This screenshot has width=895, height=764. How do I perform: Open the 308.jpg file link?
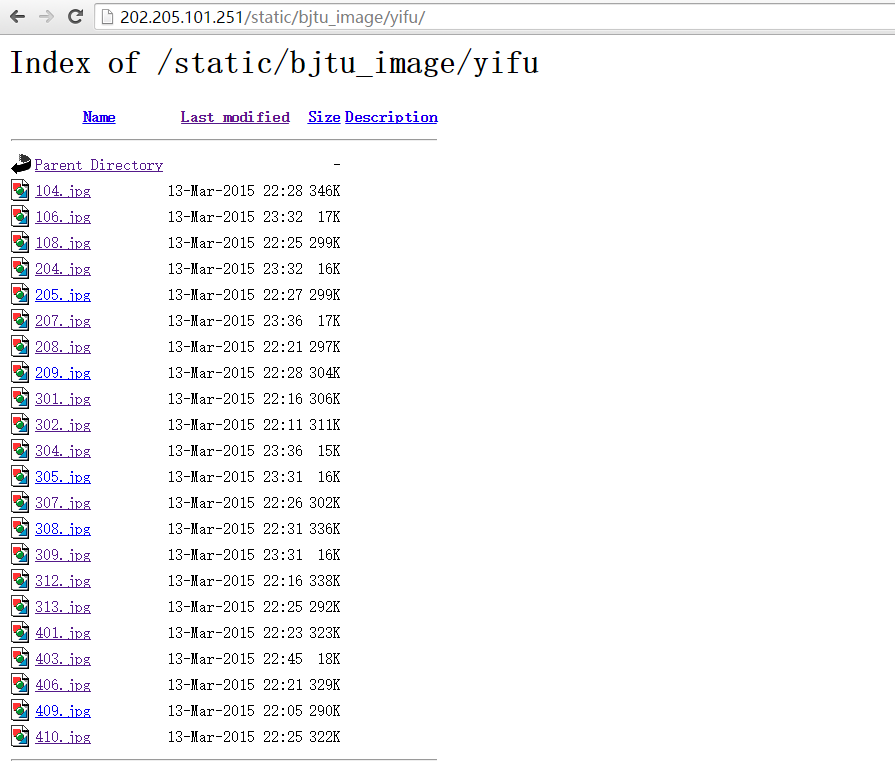click(x=63, y=529)
